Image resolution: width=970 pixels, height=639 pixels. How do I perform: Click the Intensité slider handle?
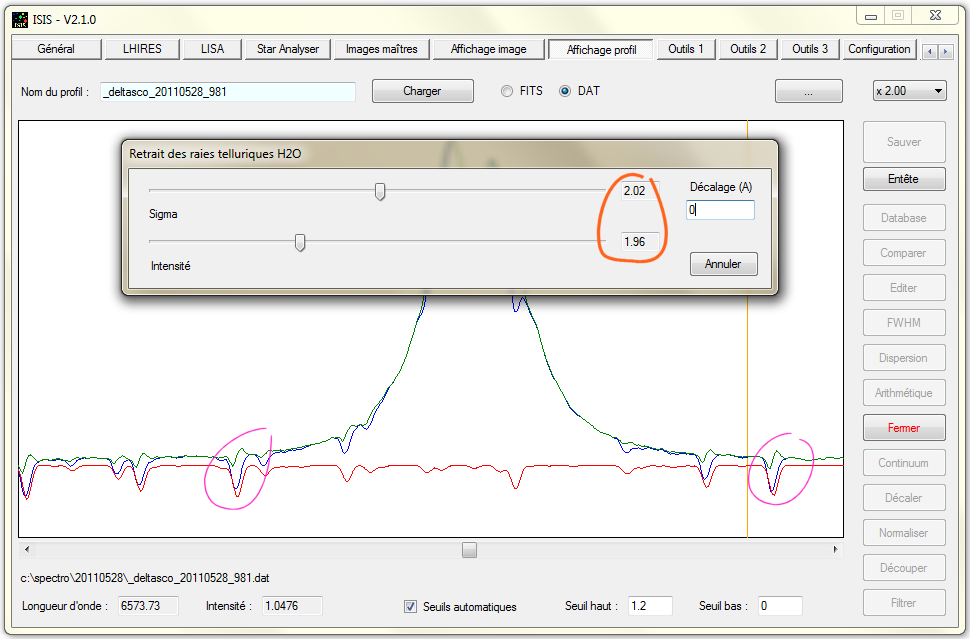[300, 242]
